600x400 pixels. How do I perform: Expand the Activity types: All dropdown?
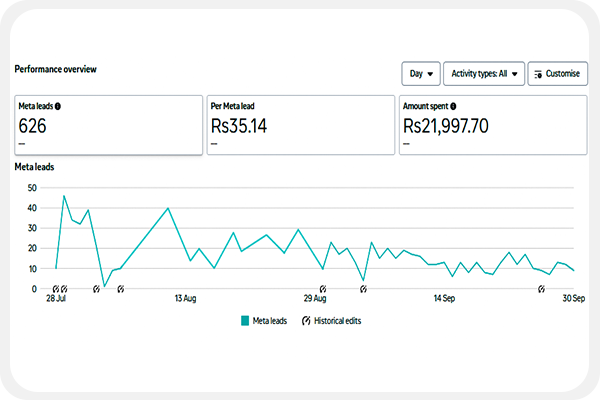coord(483,73)
